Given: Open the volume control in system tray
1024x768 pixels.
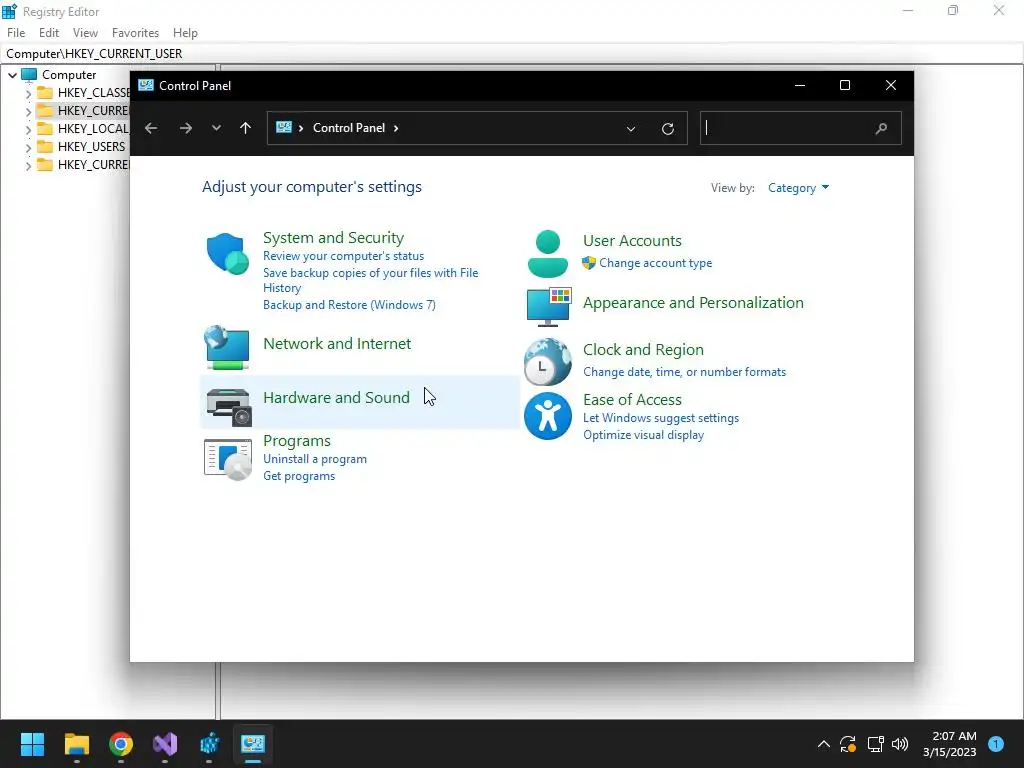Looking at the screenshot, I should pyautogui.click(x=900, y=744).
